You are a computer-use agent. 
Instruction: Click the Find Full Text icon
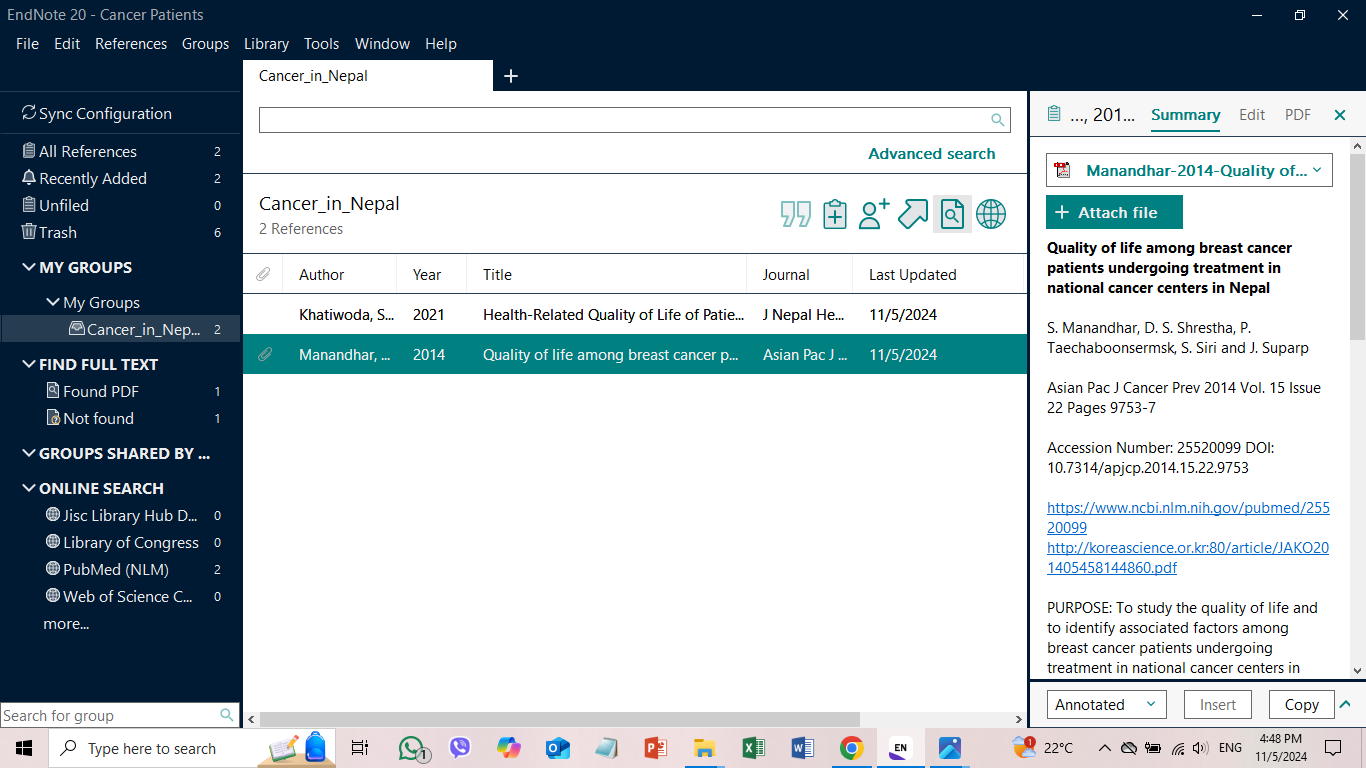pos(952,214)
